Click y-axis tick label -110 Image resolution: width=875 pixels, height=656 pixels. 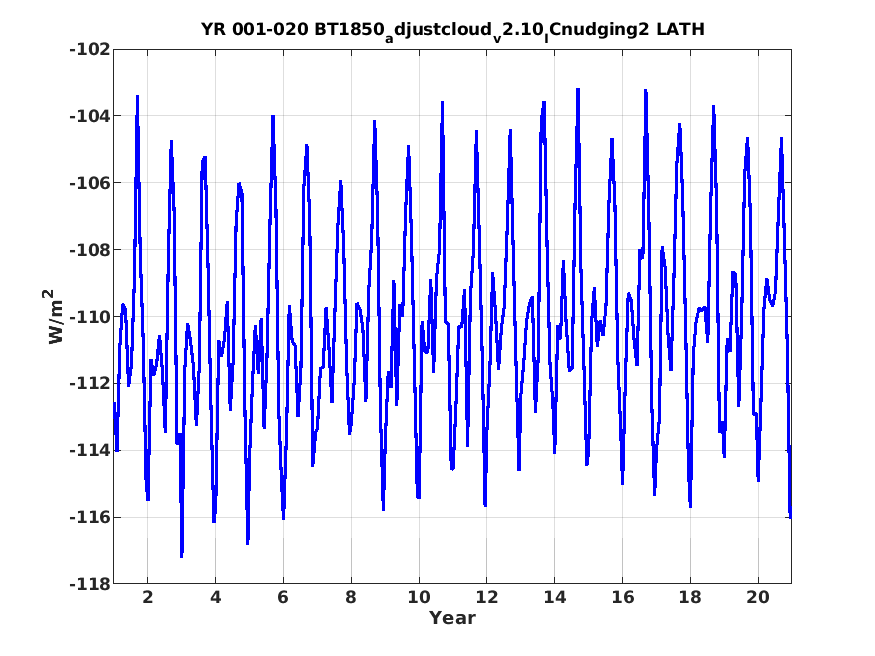click(90, 317)
